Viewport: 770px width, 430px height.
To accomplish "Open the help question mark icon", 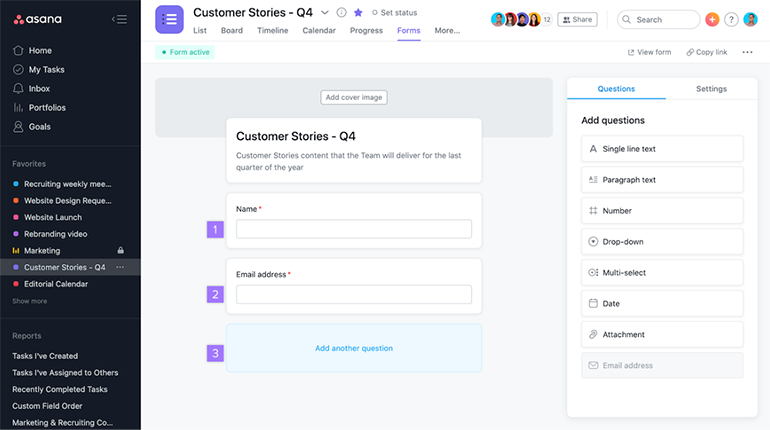I will pyautogui.click(x=731, y=19).
